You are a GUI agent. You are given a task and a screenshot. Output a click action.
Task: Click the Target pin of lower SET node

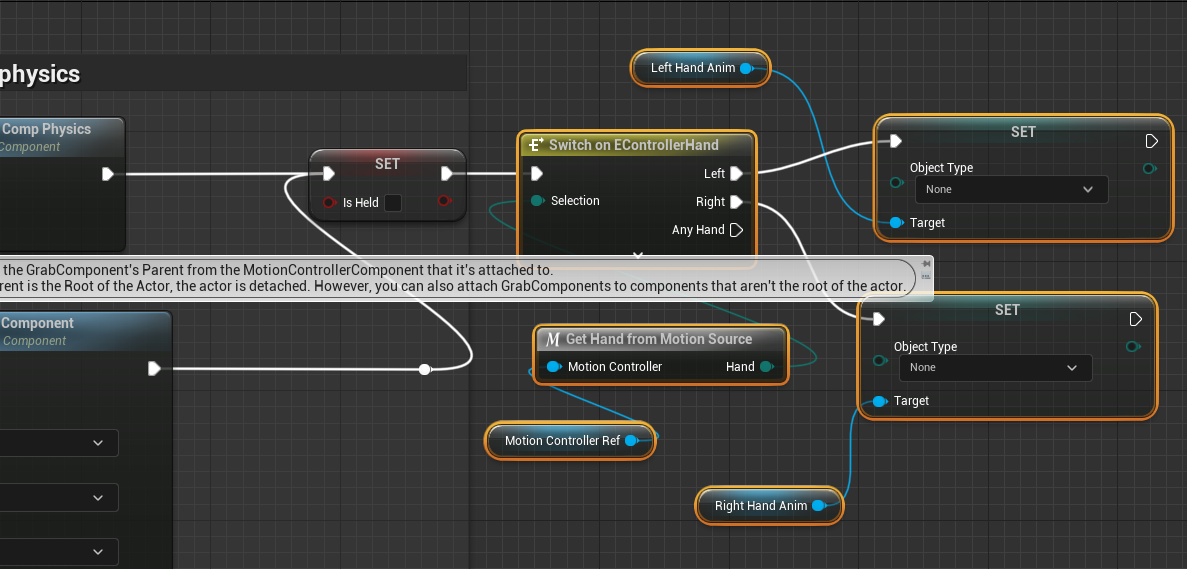(x=880, y=401)
